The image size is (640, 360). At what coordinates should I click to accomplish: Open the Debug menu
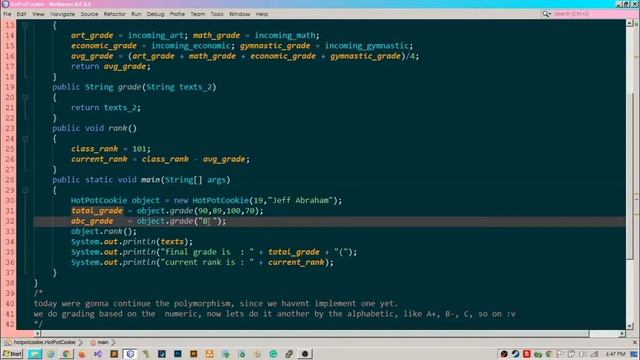tap(155, 14)
